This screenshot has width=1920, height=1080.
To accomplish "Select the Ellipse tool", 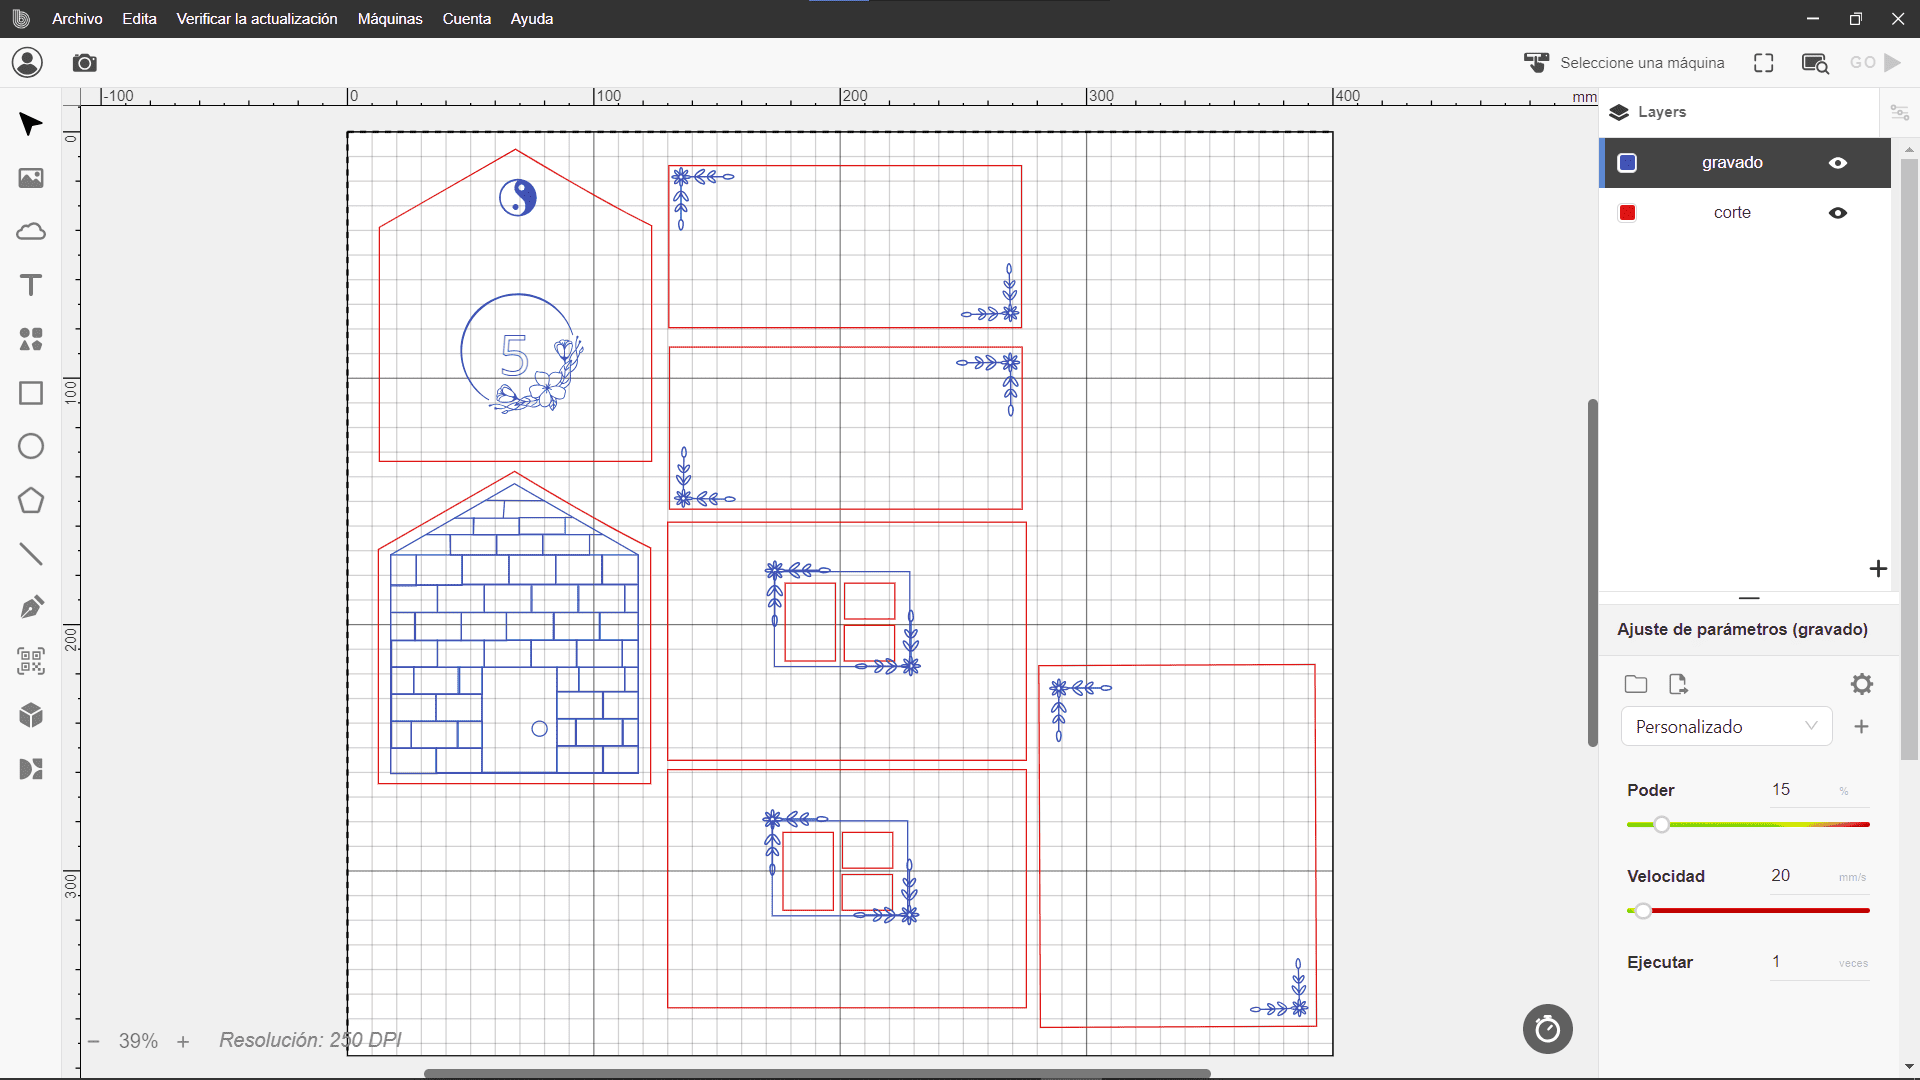I will [x=31, y=446].
